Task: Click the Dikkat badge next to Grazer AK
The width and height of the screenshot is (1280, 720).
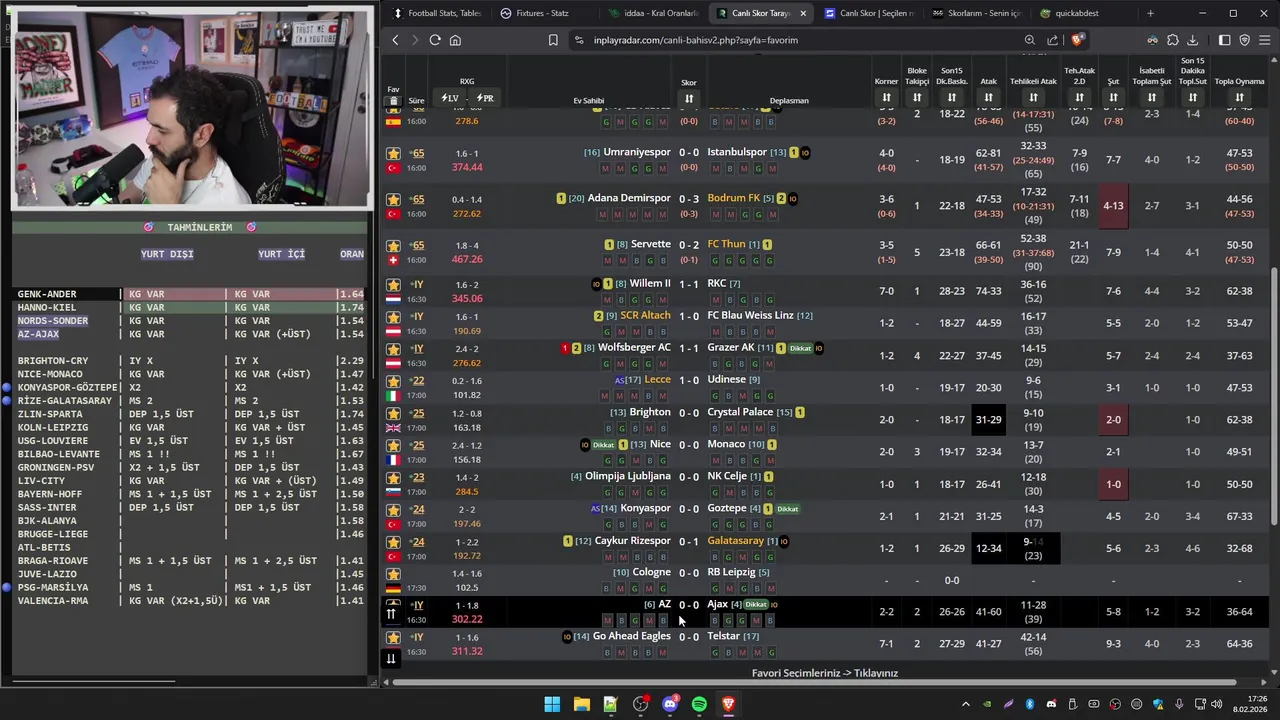Action: pos(800,349)
